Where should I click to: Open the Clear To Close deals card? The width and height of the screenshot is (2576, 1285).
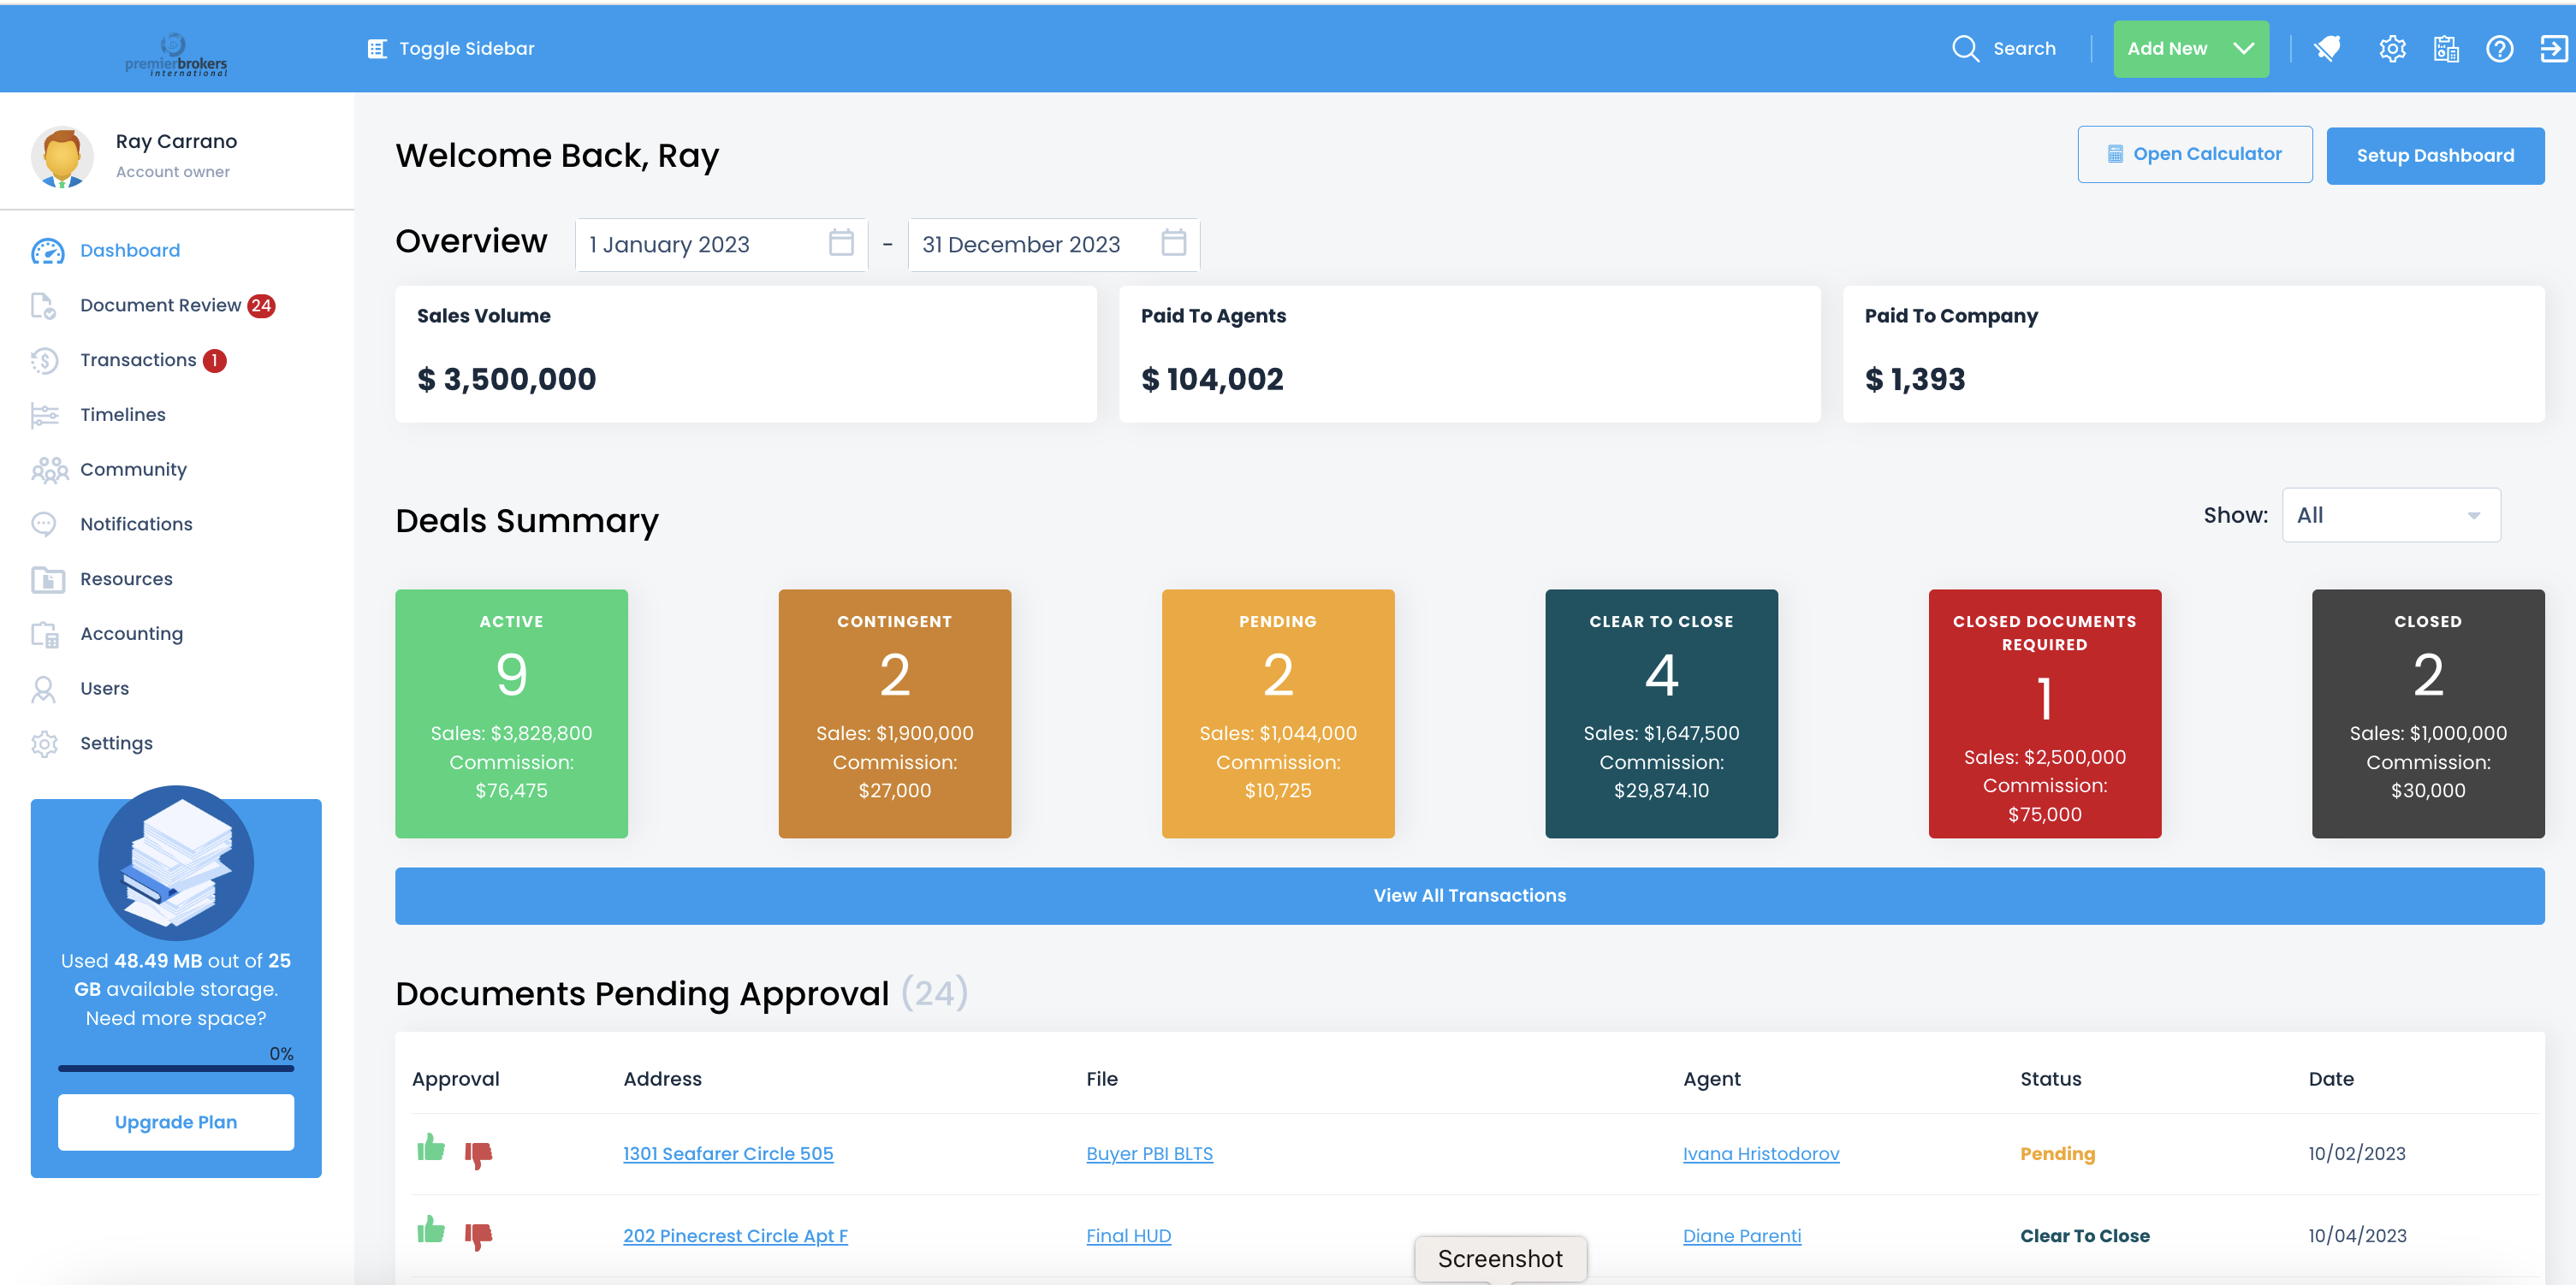click(x=1661, y=714)
